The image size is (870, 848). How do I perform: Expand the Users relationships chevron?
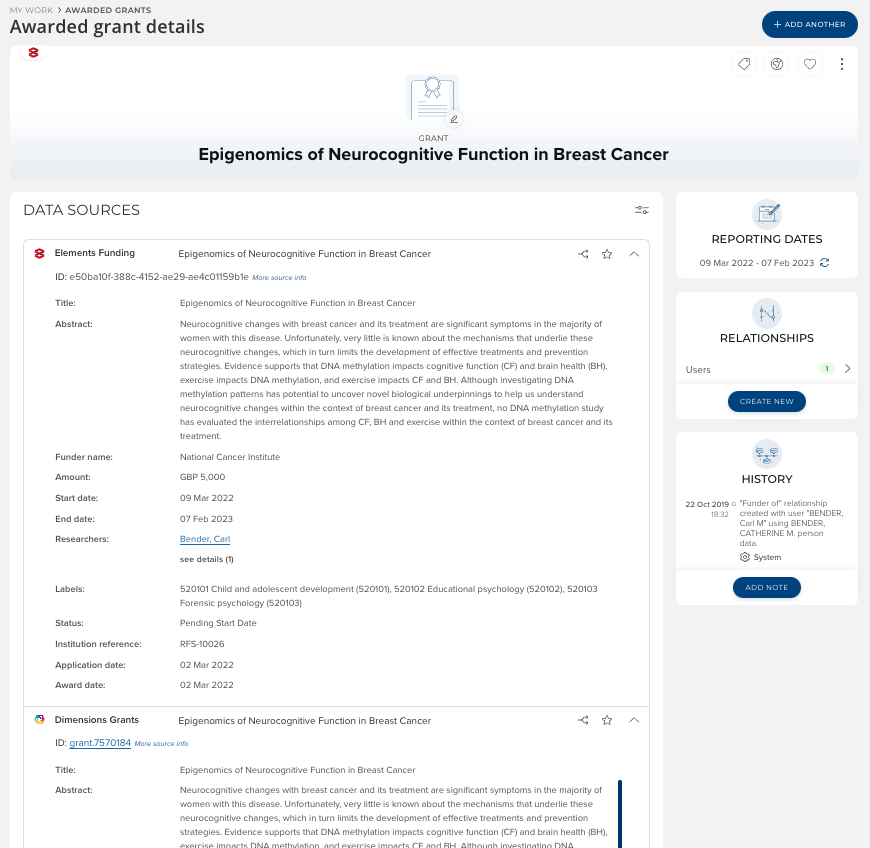click(x=848, y=369)
